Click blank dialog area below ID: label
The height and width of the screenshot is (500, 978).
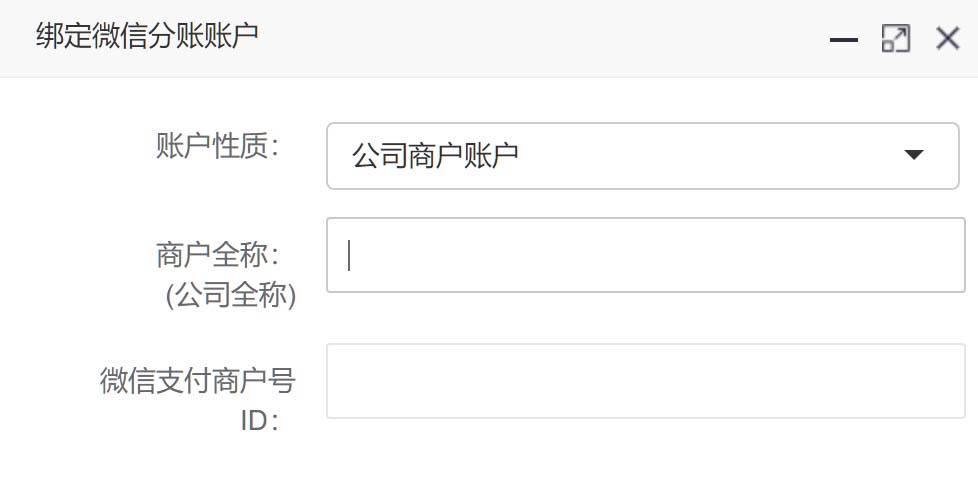pyautogui.click(x=200, y=470)
